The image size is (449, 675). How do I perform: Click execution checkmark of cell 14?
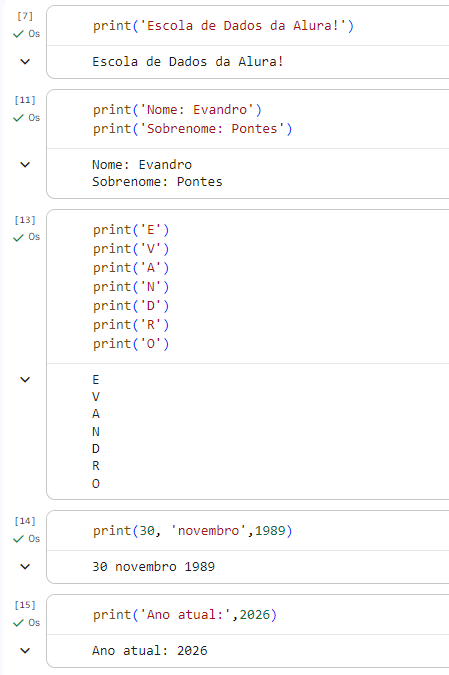point(18,539)
